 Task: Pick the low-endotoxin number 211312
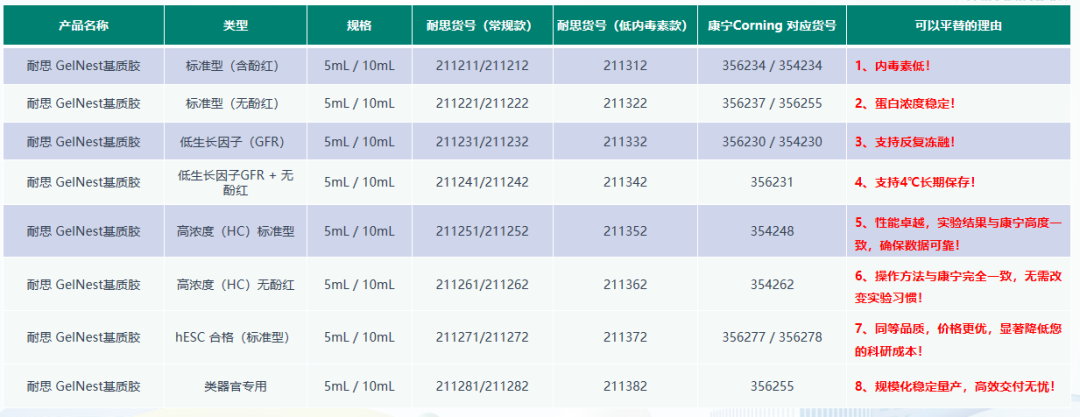(625, 65)
